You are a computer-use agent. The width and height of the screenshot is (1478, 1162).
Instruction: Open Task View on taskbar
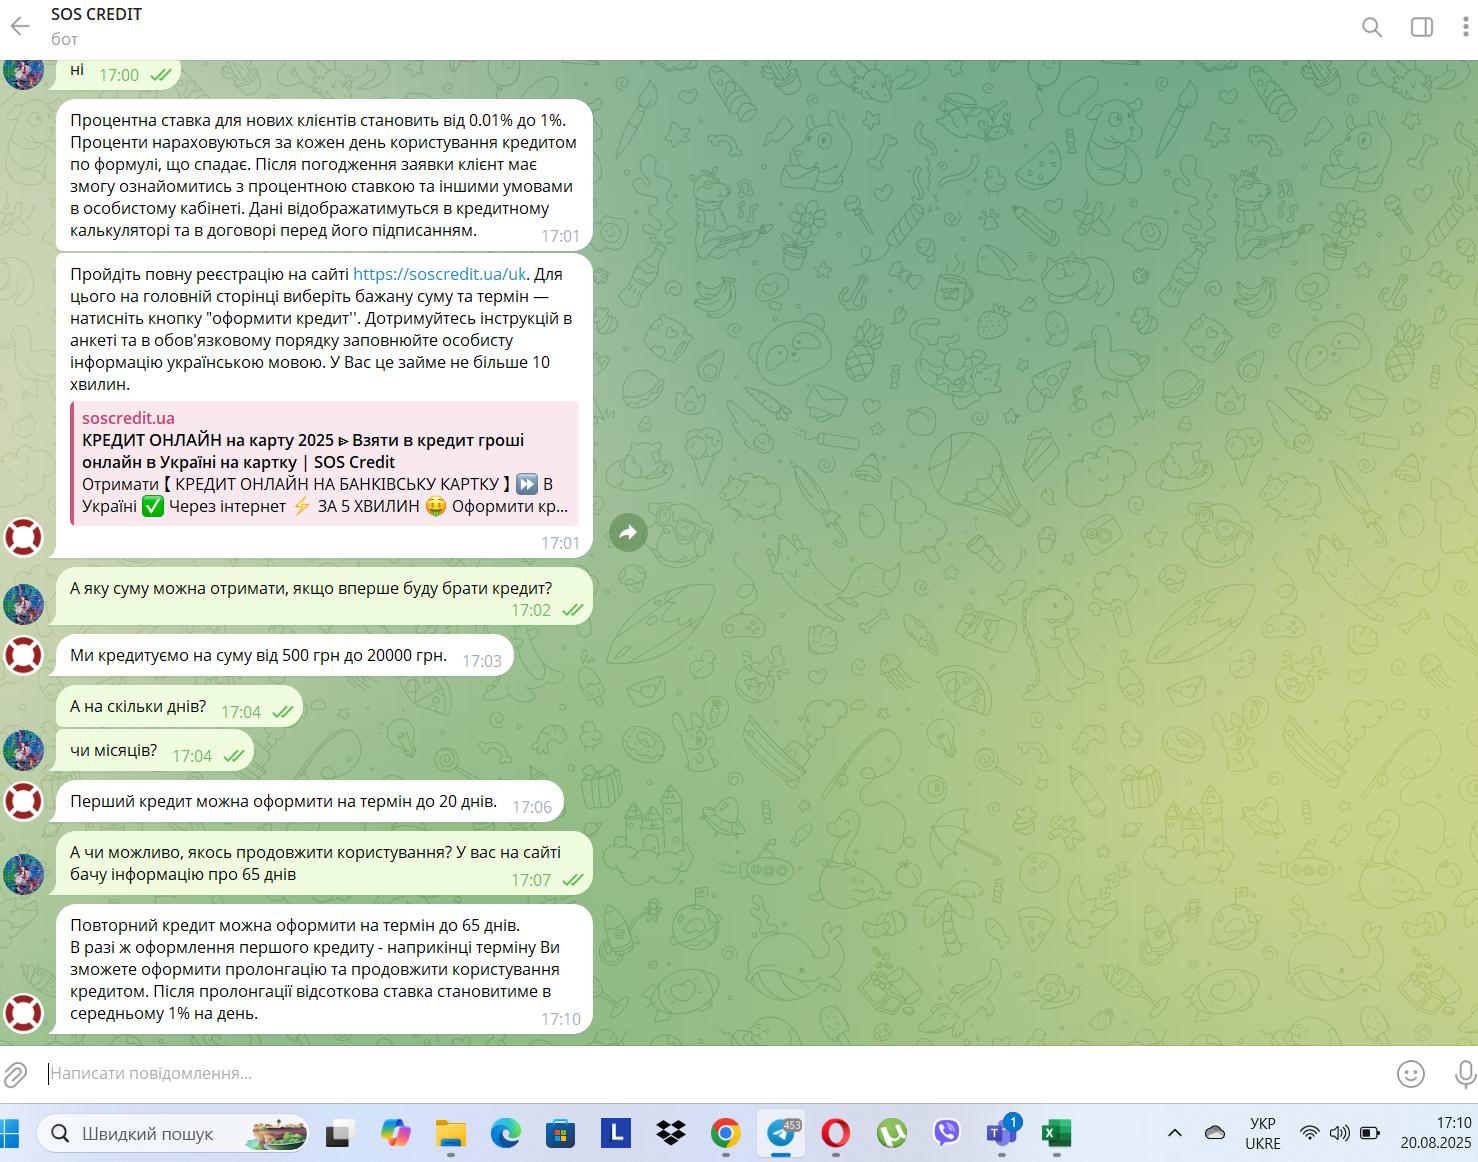pos(340,1133)
